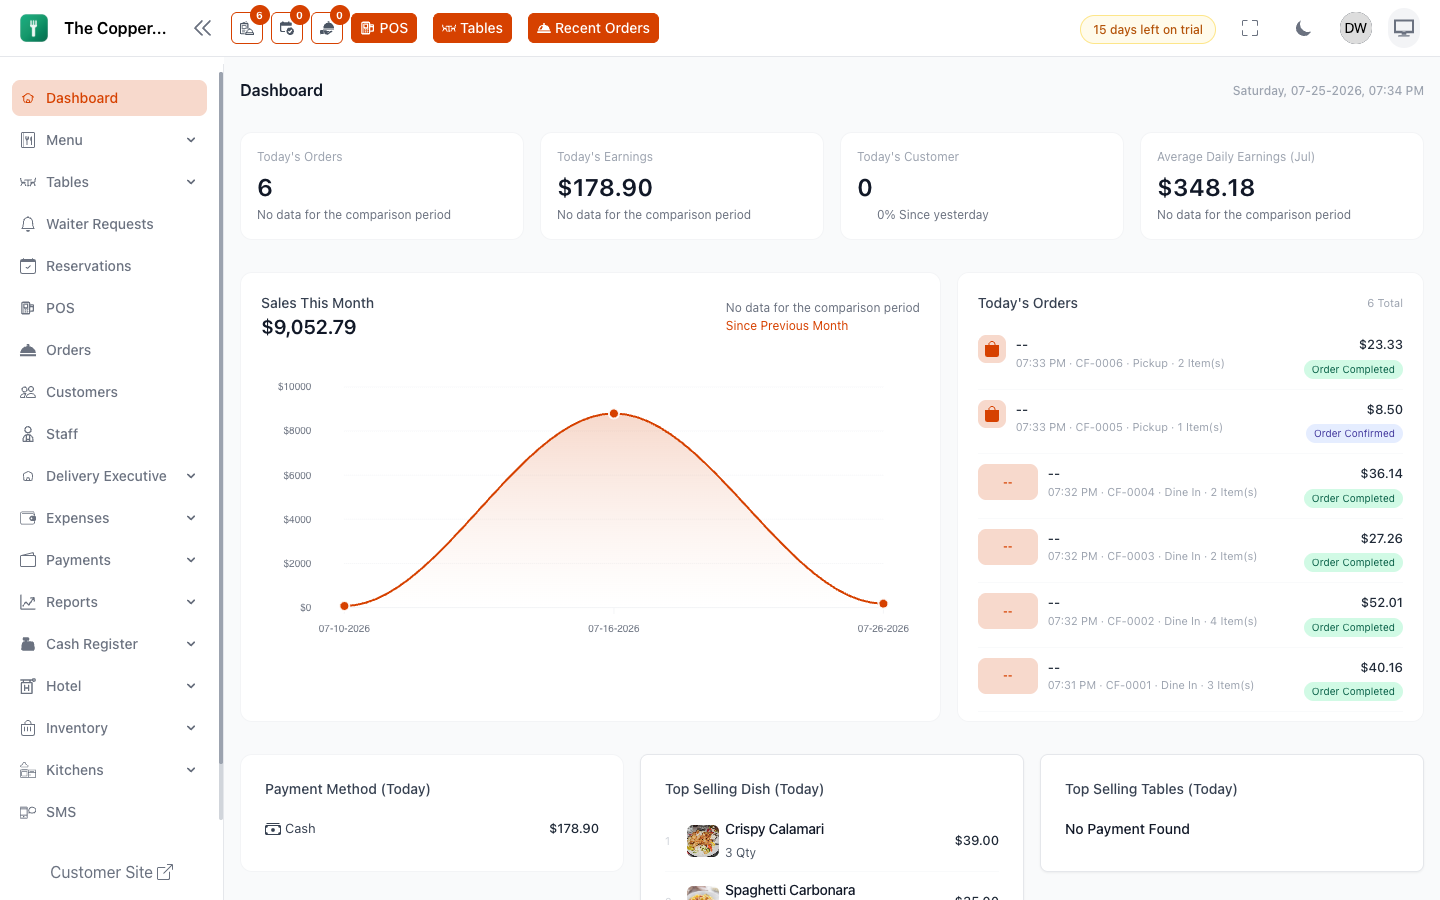Image resolution: width=1440 pixels, height=900 pixels.
Task: Expand Reports sidebar chevron
Action: pos(191,602)
